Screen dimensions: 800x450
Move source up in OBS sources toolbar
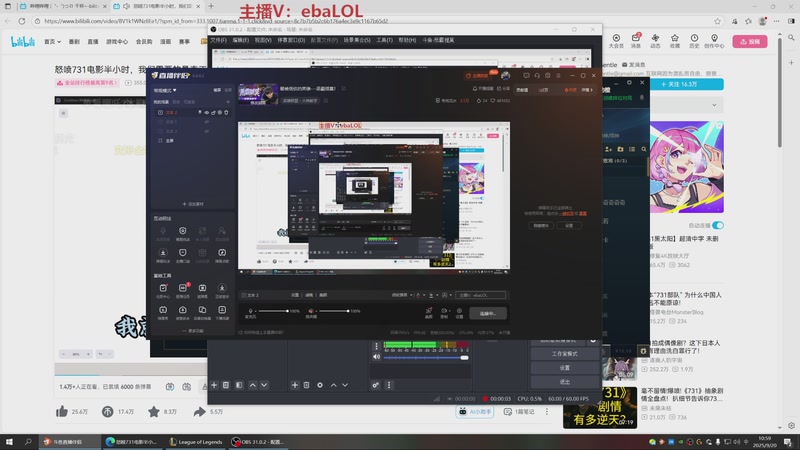(x=334, y=385)
